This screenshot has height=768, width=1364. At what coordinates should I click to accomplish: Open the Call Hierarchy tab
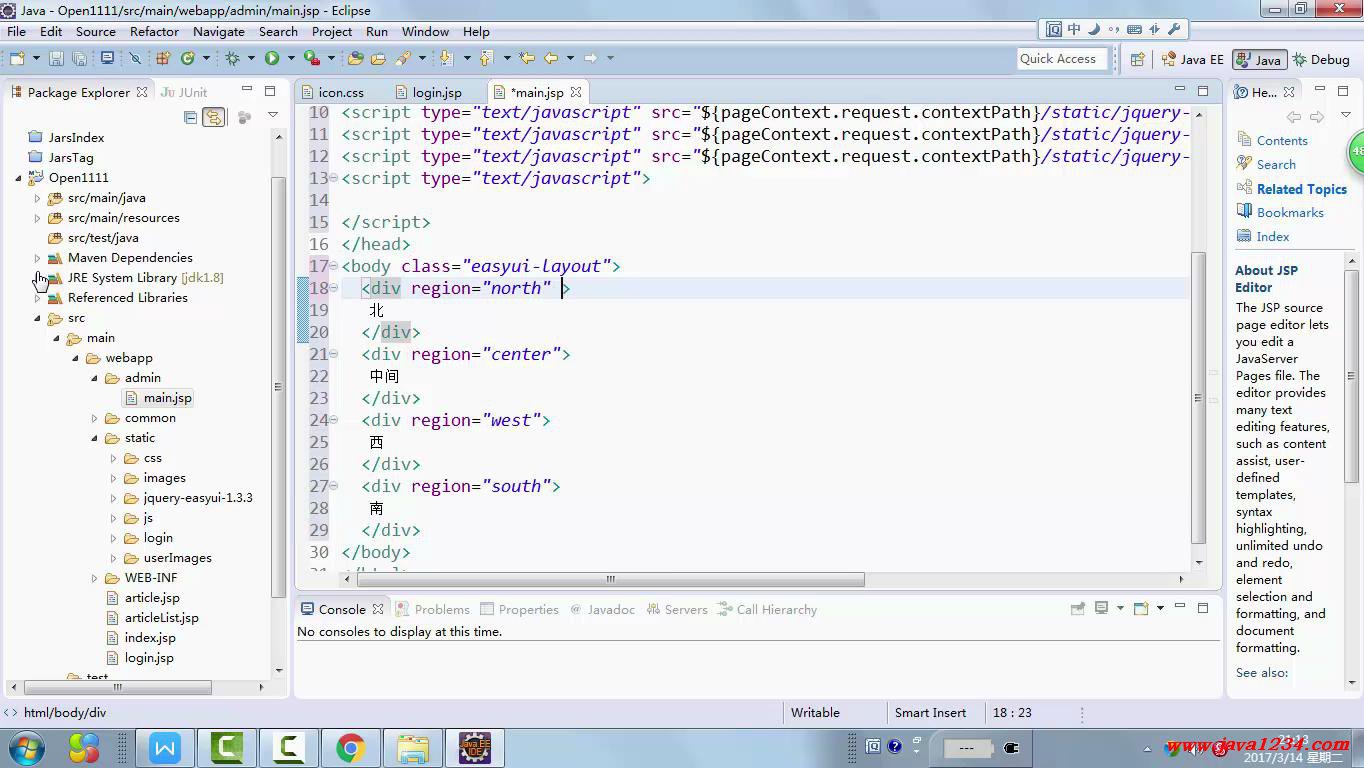[767, 609]
